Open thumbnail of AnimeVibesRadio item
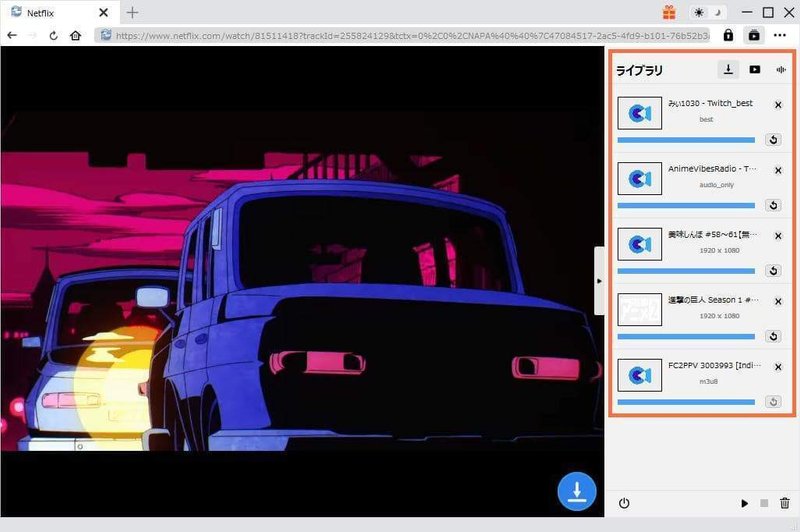The height and width of the screenshot is (532, 800). [639, 179]
